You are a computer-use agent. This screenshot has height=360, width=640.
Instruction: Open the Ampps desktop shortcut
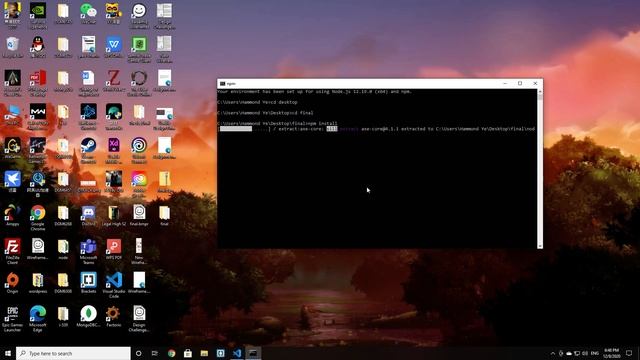12,216
